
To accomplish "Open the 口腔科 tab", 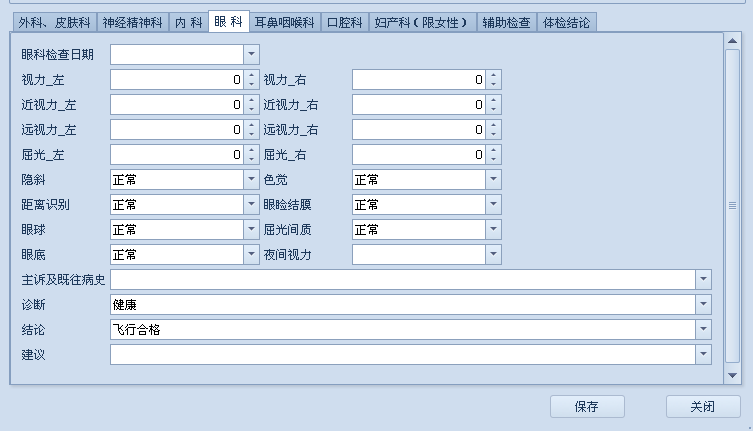I will coord(345,23).
